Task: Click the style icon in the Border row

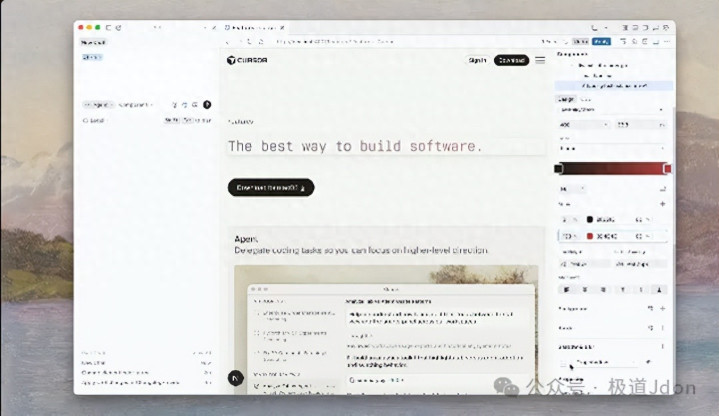Action: point(650,328)
